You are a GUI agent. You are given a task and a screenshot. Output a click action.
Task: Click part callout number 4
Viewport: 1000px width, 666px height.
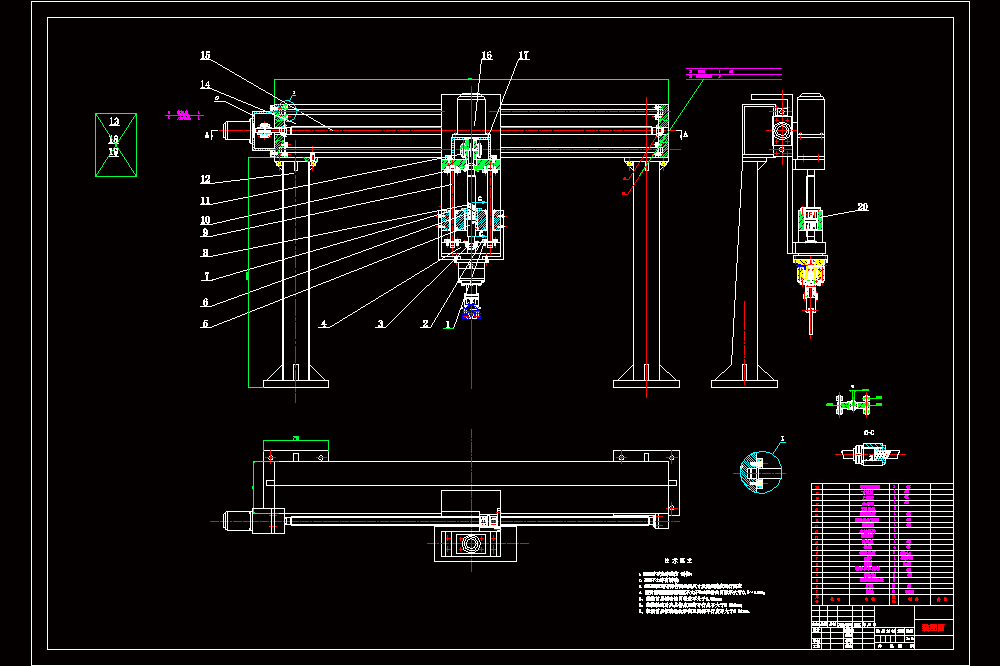click(x=324, y=323)
